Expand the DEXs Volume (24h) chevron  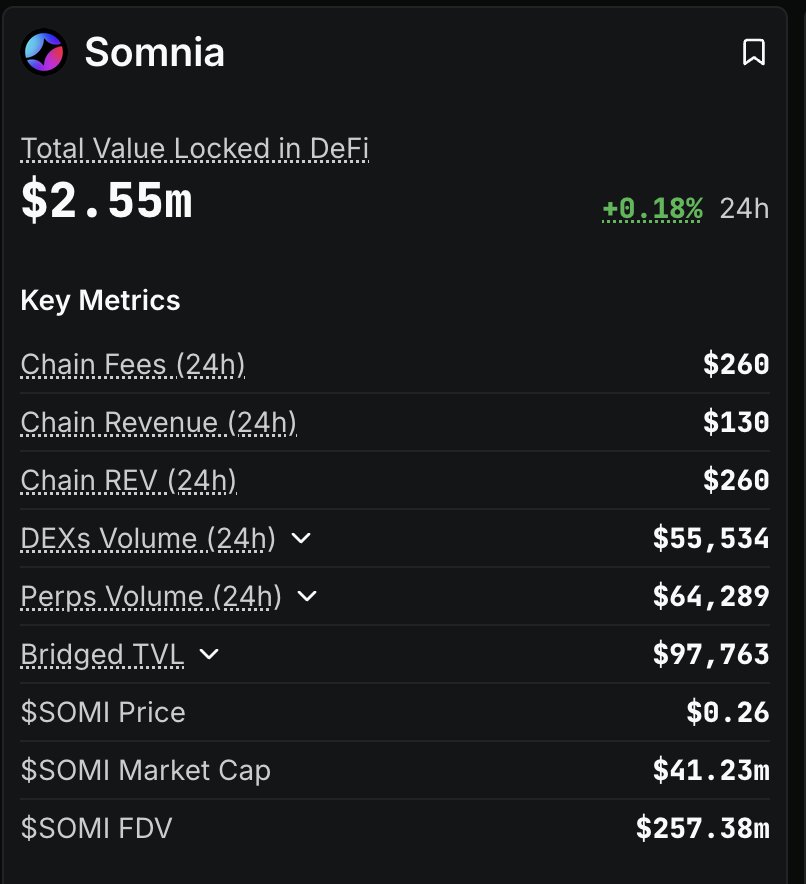[301, 539]
